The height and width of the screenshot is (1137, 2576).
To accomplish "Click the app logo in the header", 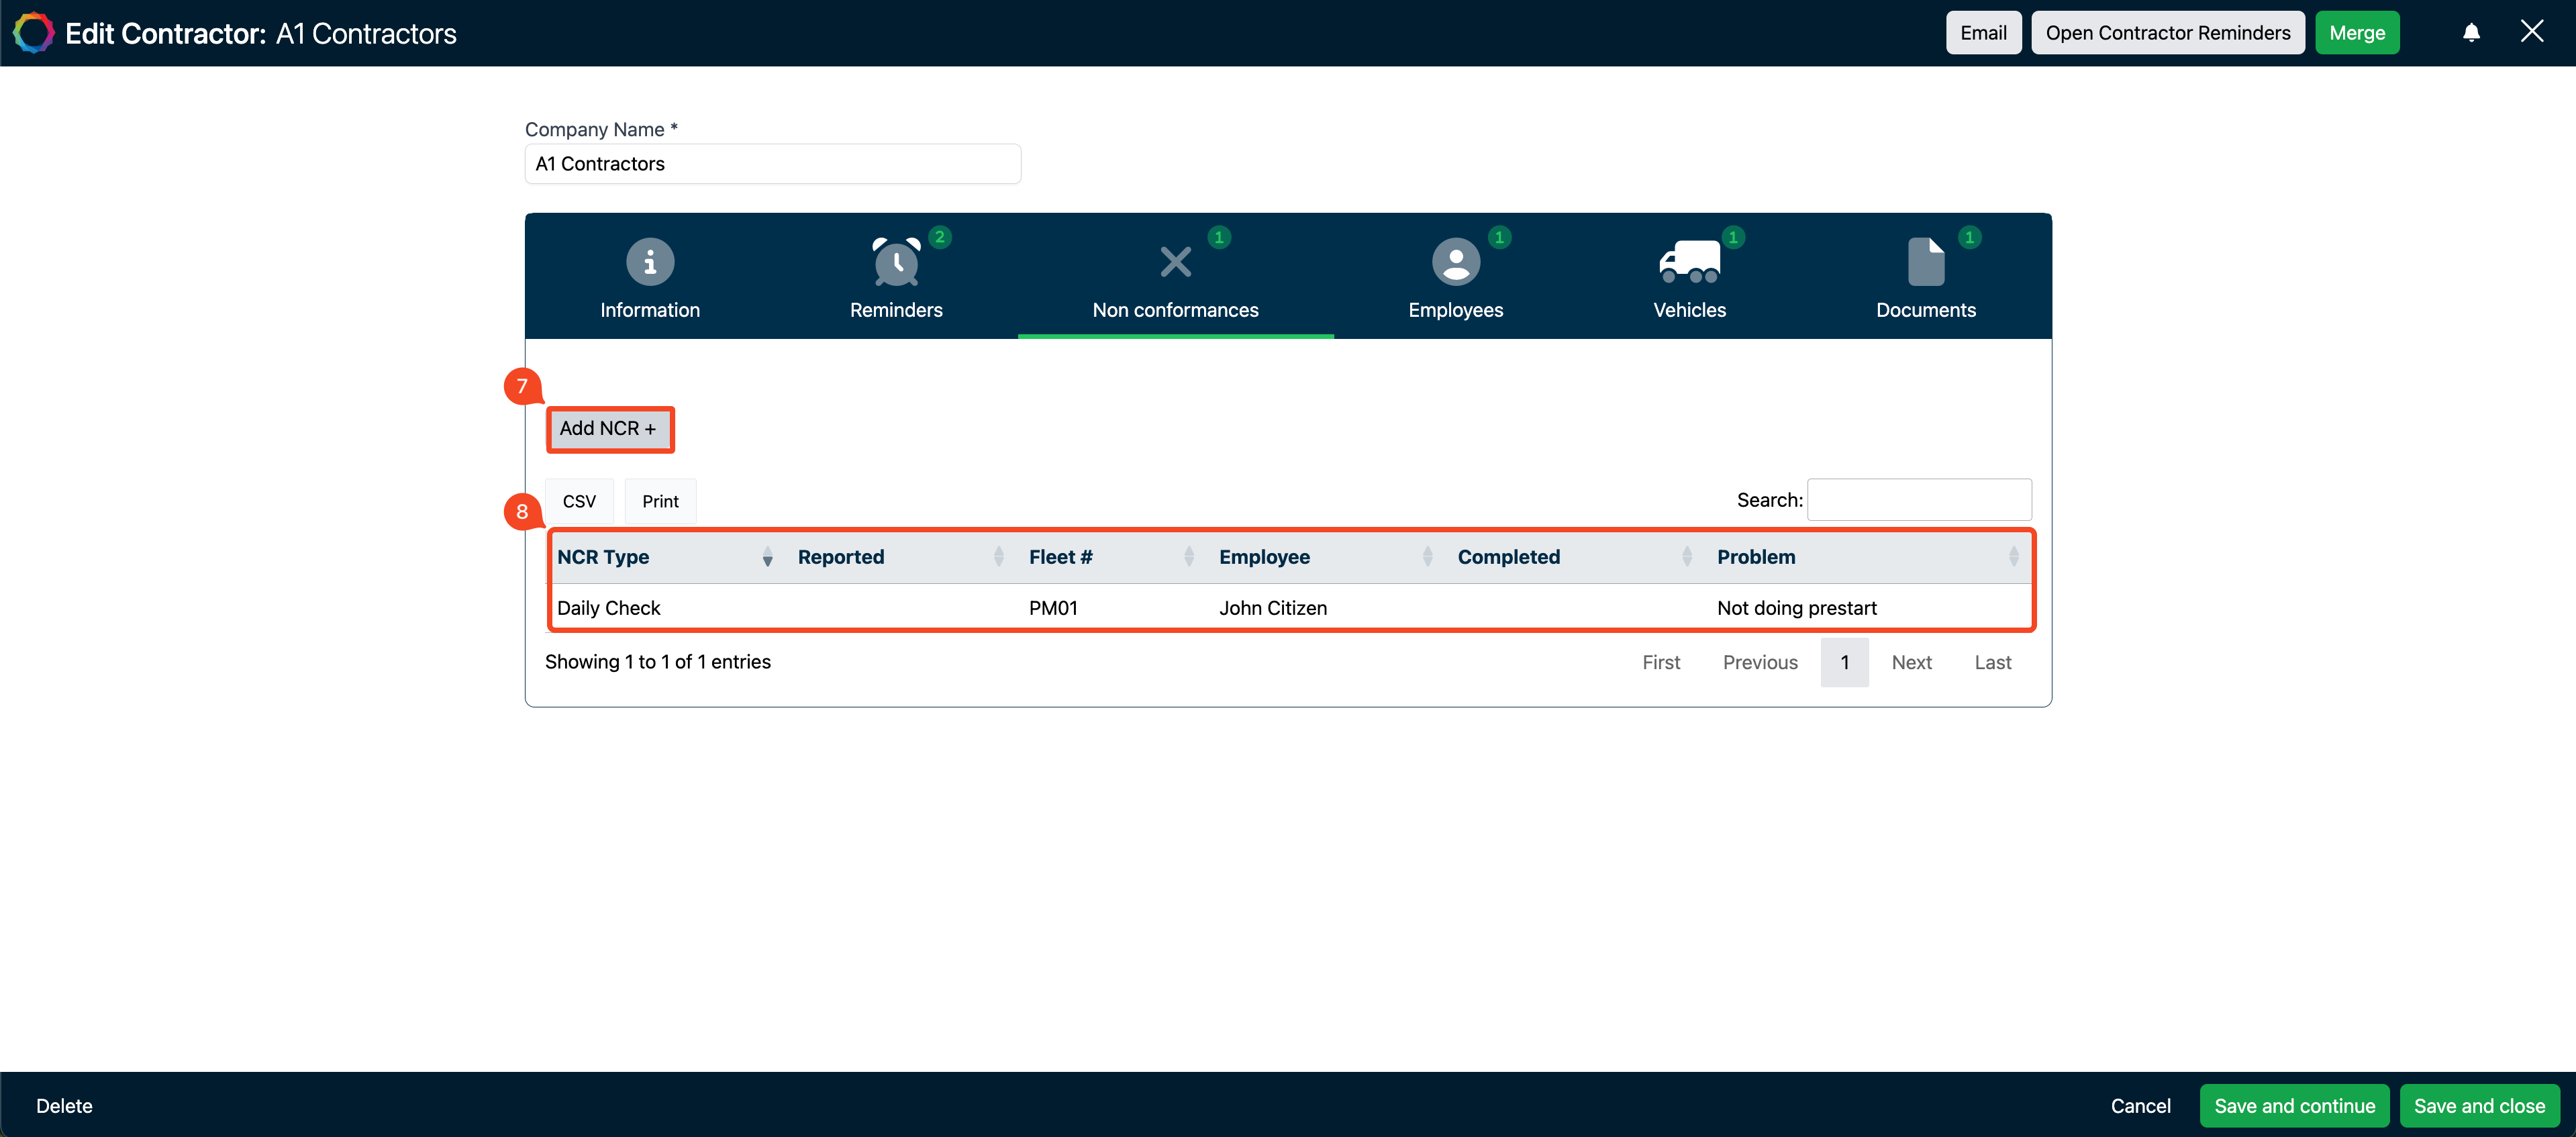I will (33, 32).
